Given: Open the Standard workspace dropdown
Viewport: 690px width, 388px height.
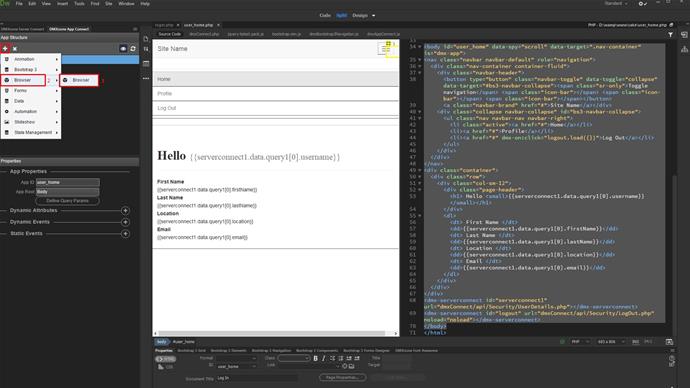Looking at the screenshot, I should click(x=616, y=4).
